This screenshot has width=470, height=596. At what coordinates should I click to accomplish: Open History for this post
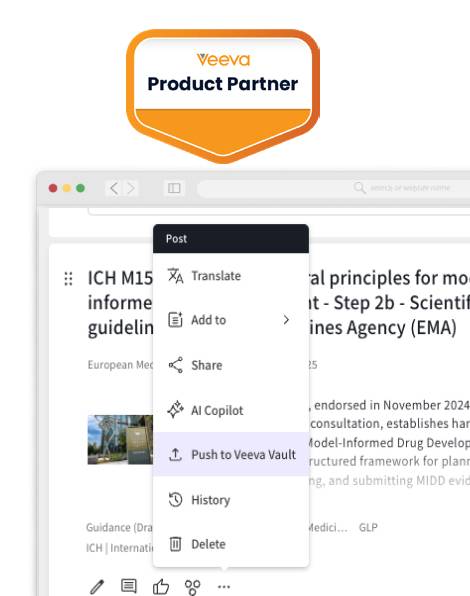(x=231, y=499)
